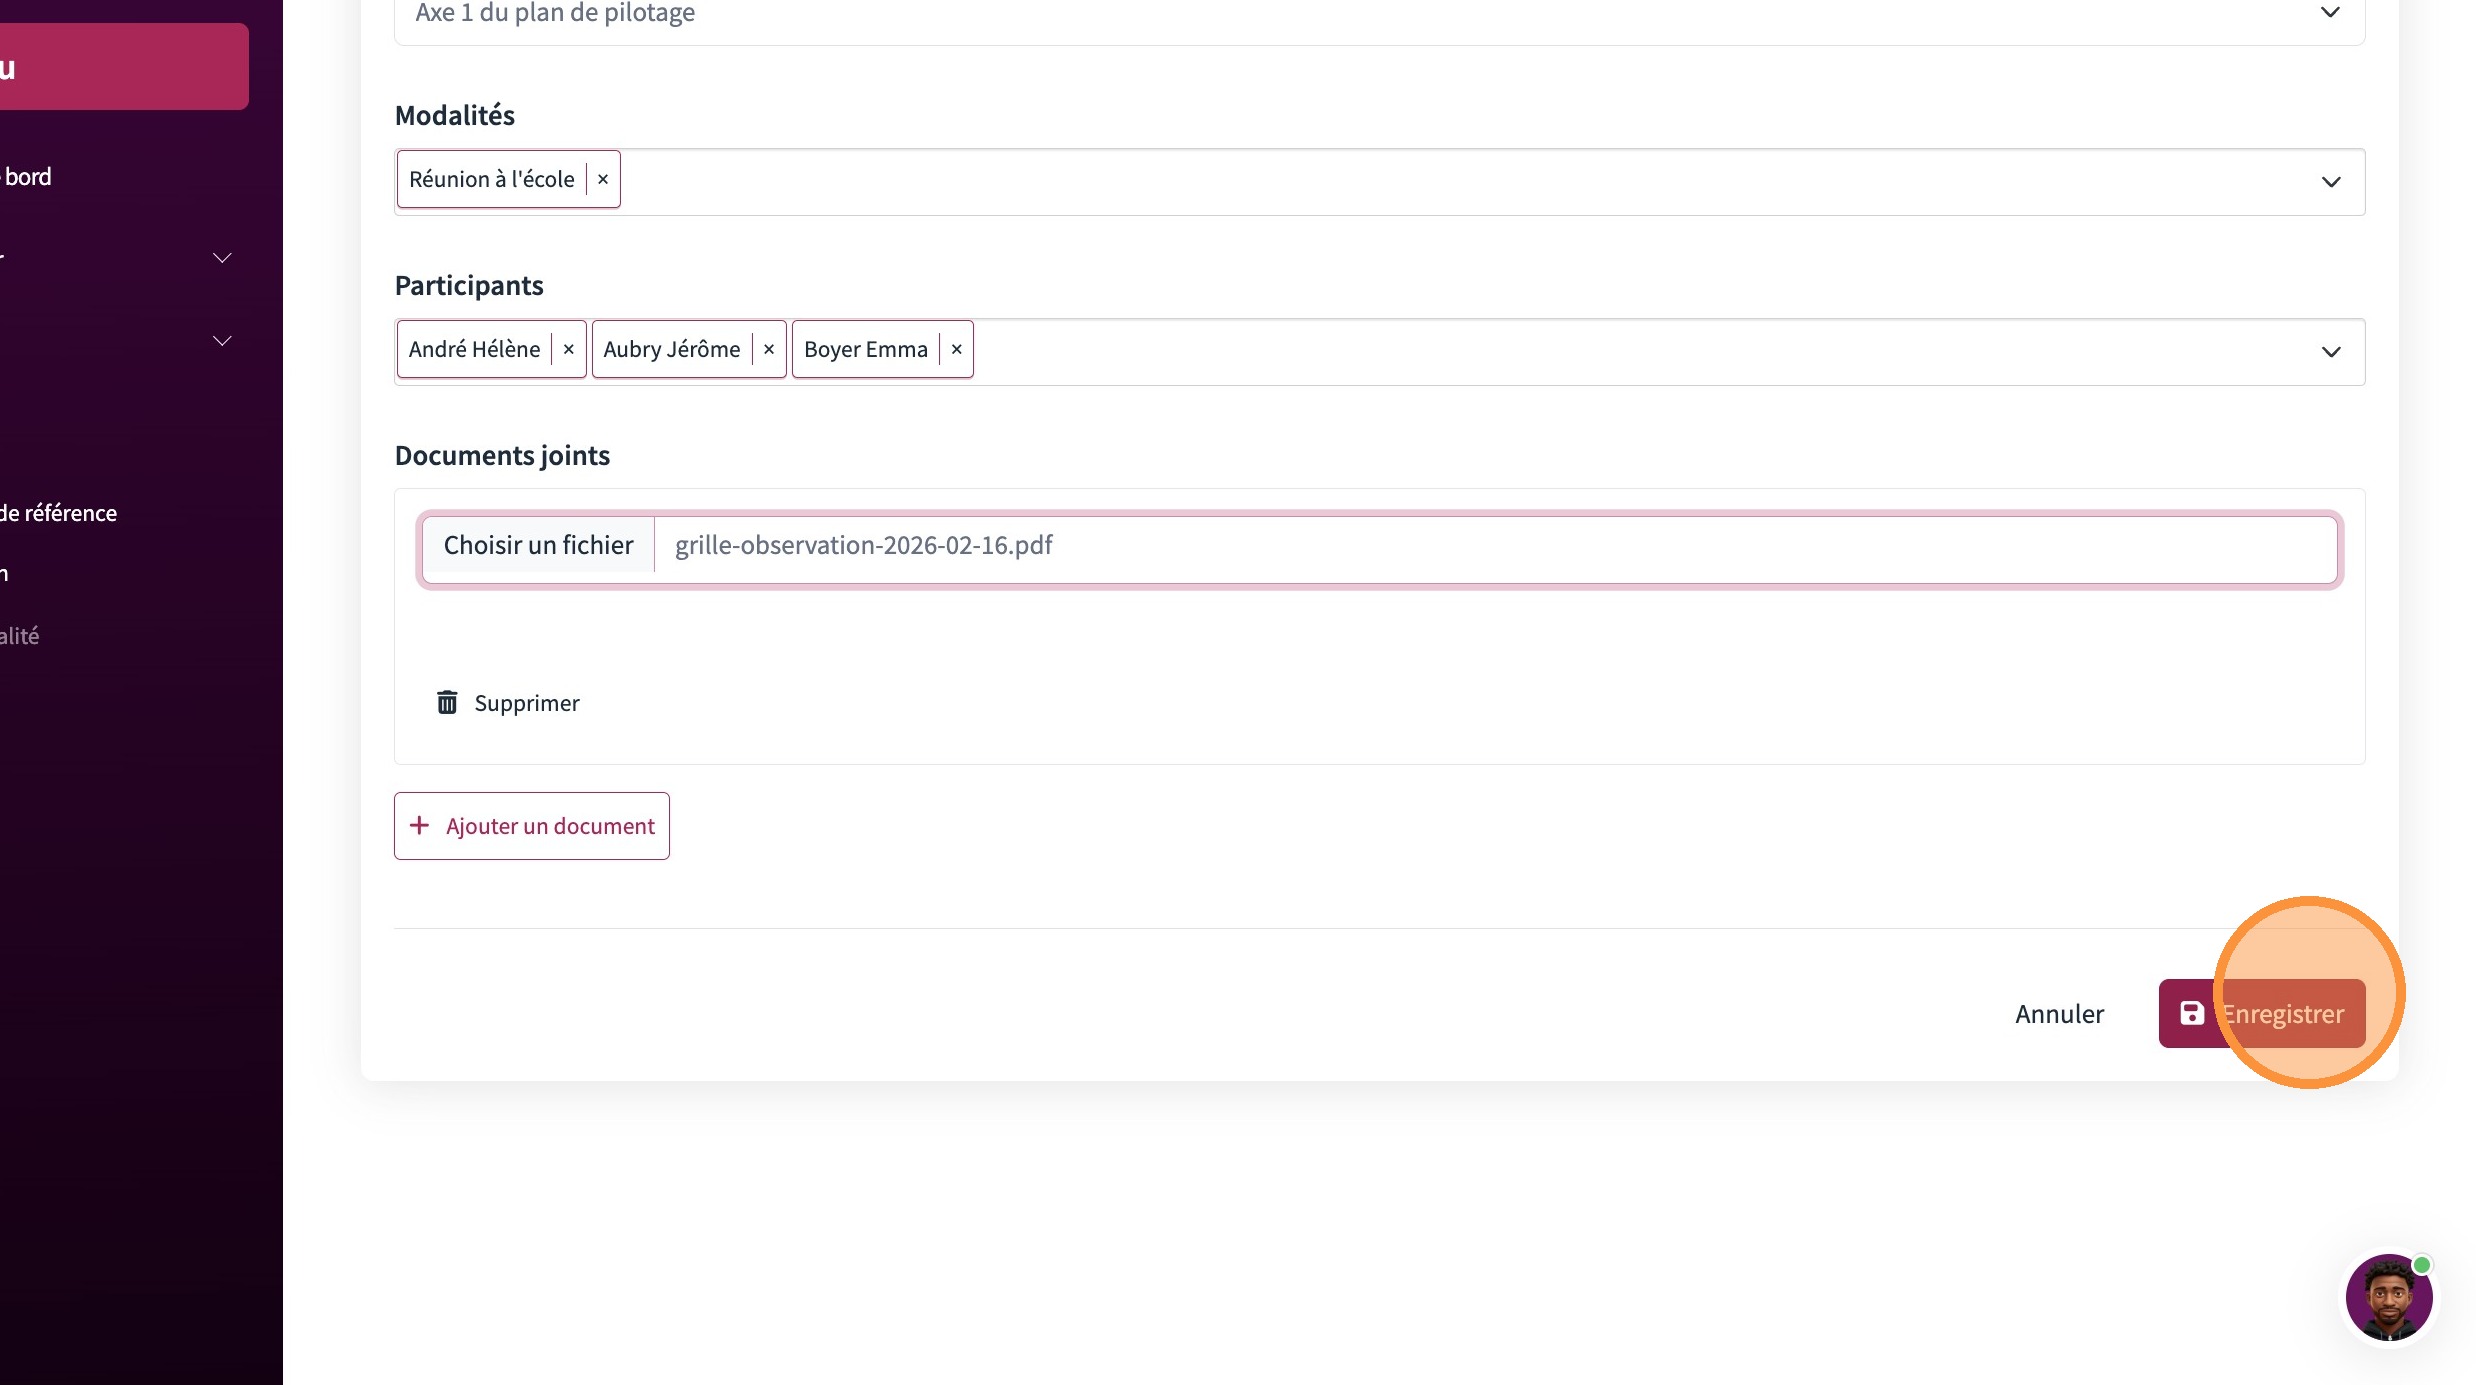The image size is (2476, 1385).
Task: Click the plus icon in Ajouter un document
Action: pos(420,826)
